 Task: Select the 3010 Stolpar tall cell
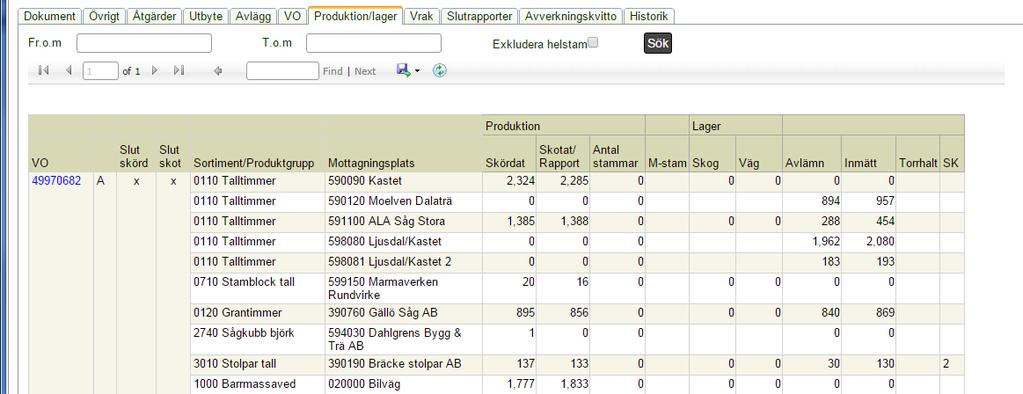pos(258,364)
